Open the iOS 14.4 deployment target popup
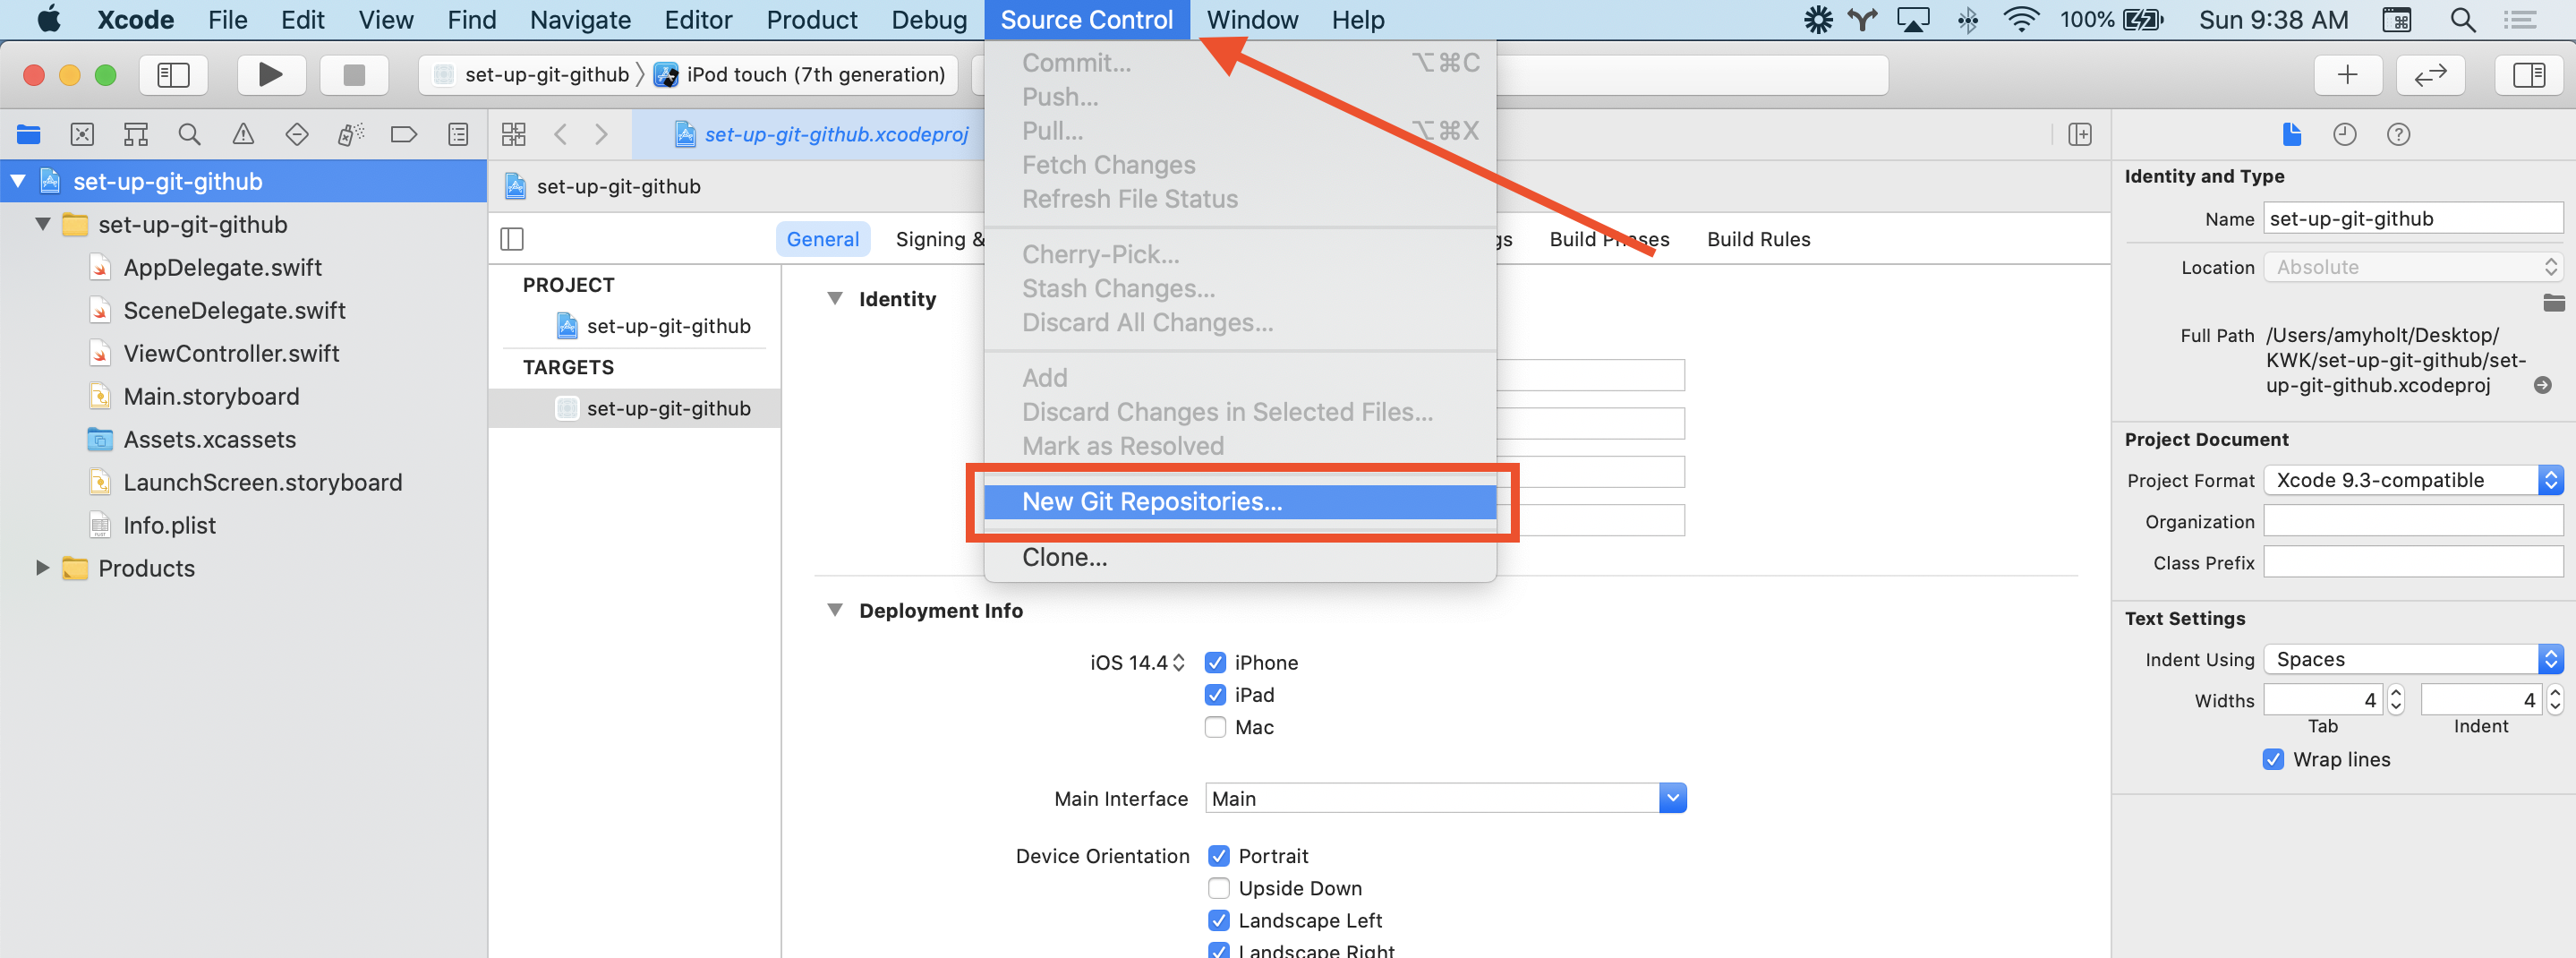The width and height of the screenshot is (2576, 958). pyautogui.click(x=1137, y=663)
